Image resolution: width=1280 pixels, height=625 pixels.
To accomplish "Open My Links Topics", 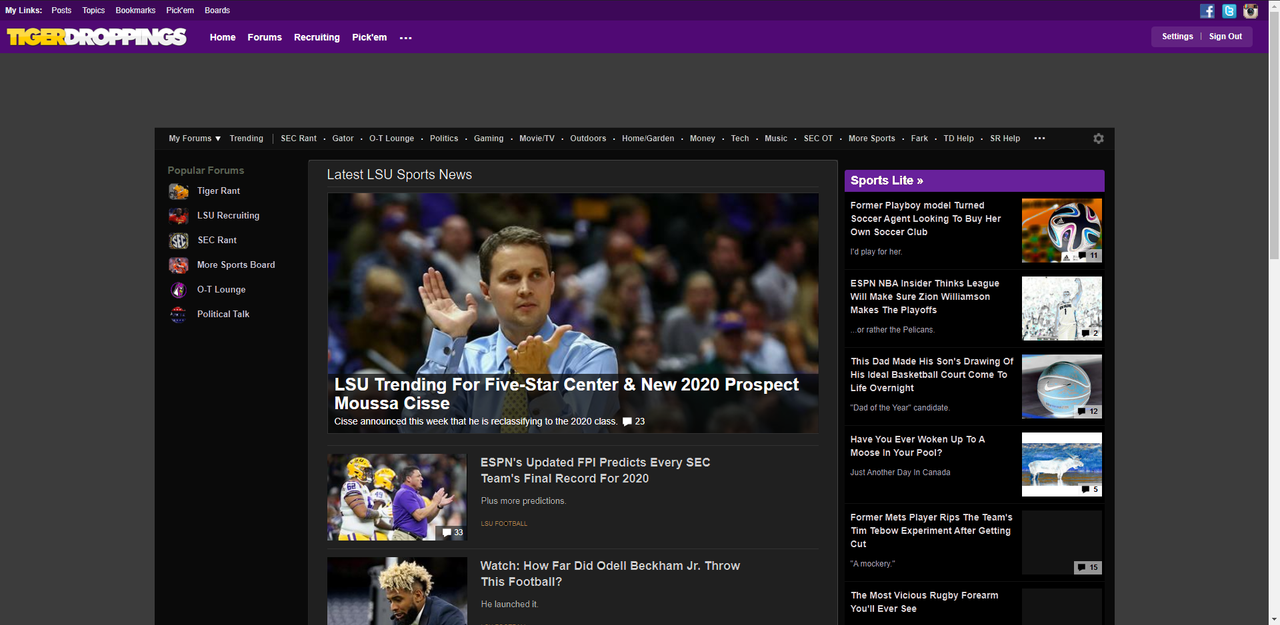I will point(93,11).
